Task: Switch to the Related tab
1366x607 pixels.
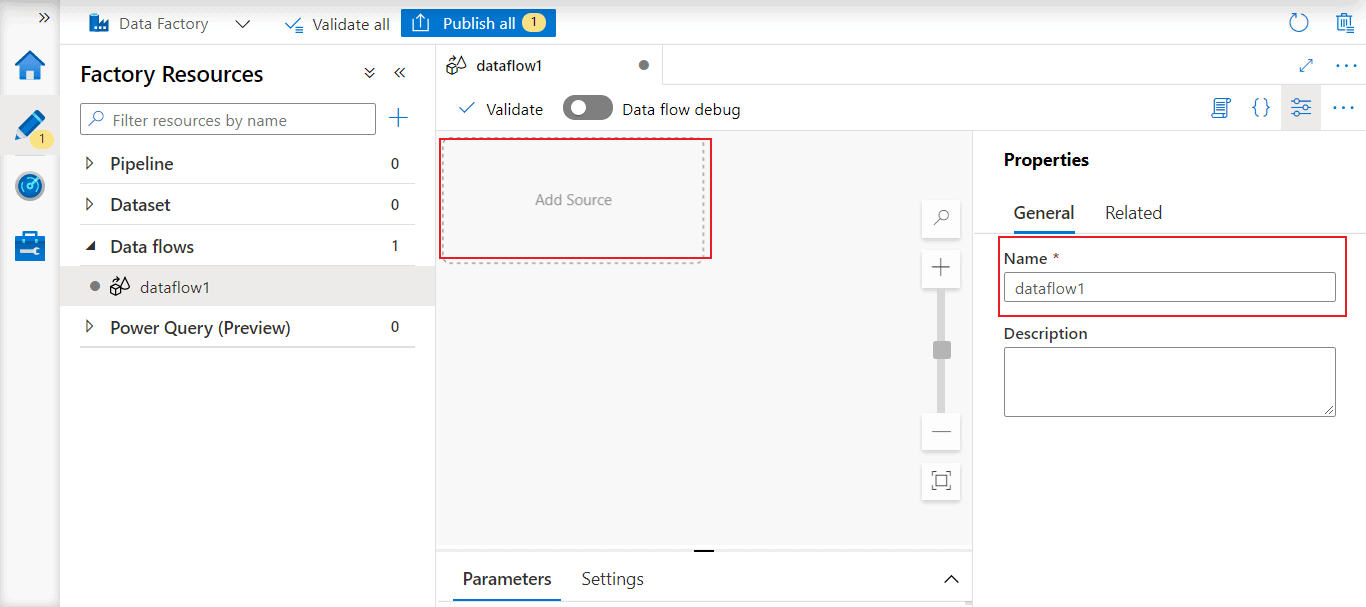Action: pyautogui.click(x=1133, y=213)
